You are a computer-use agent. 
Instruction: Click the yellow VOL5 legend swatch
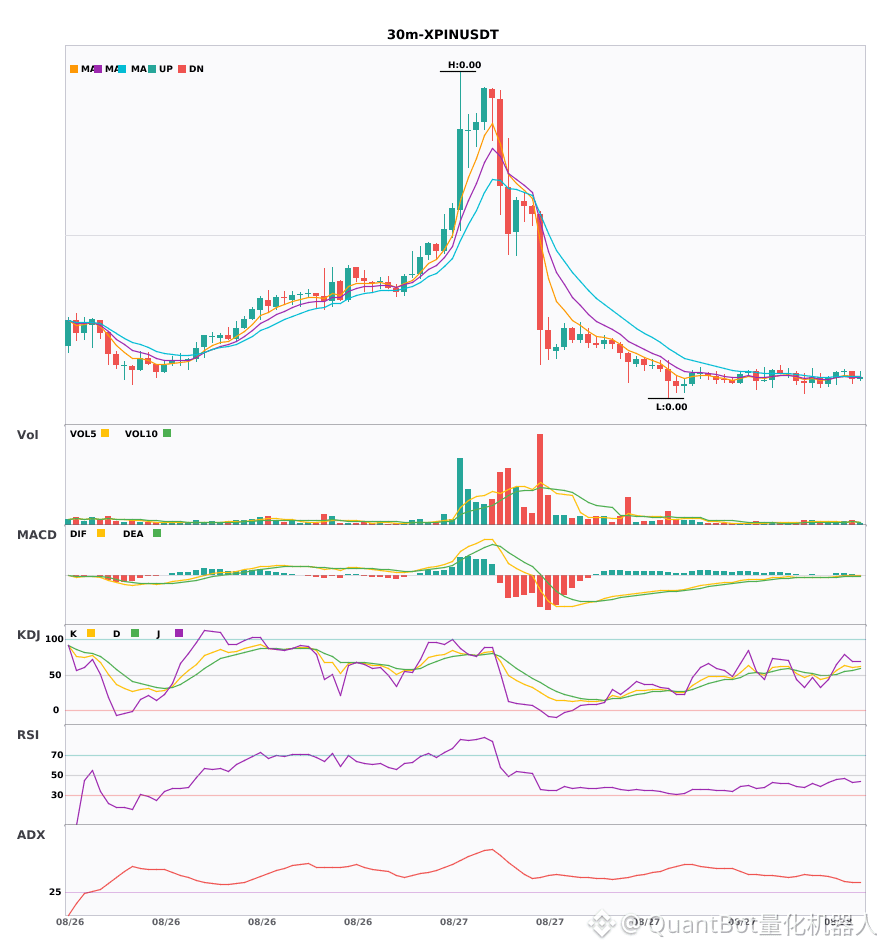click(105, 433)
